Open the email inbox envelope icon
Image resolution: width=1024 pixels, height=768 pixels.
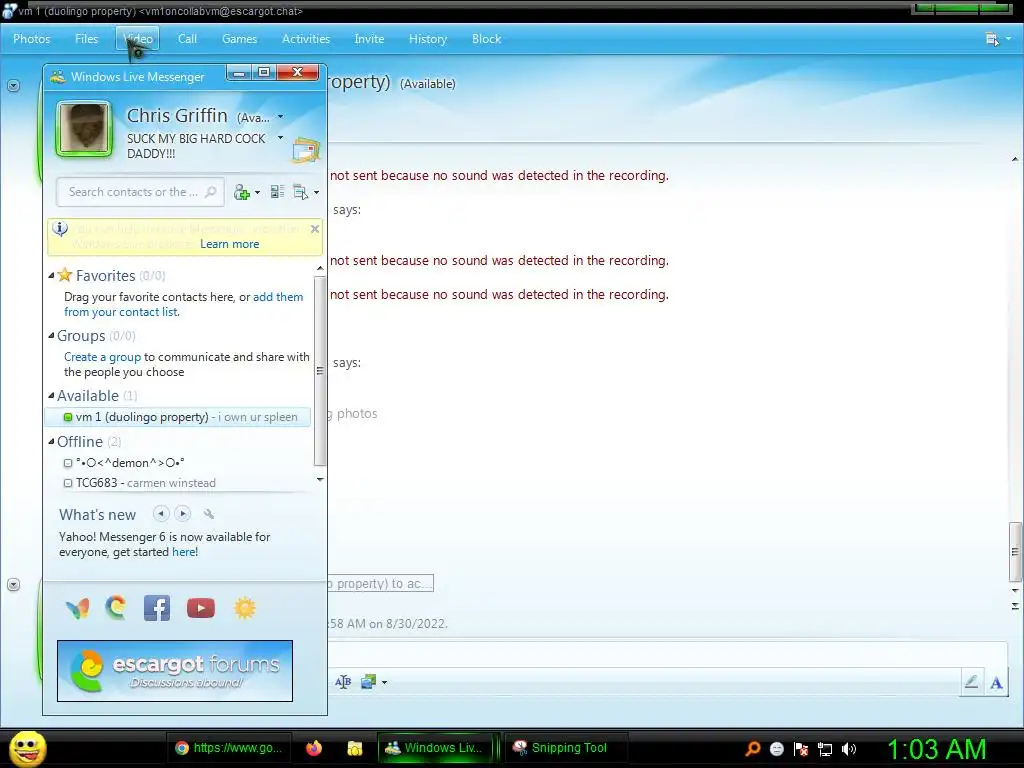click(x=306, y=151)
